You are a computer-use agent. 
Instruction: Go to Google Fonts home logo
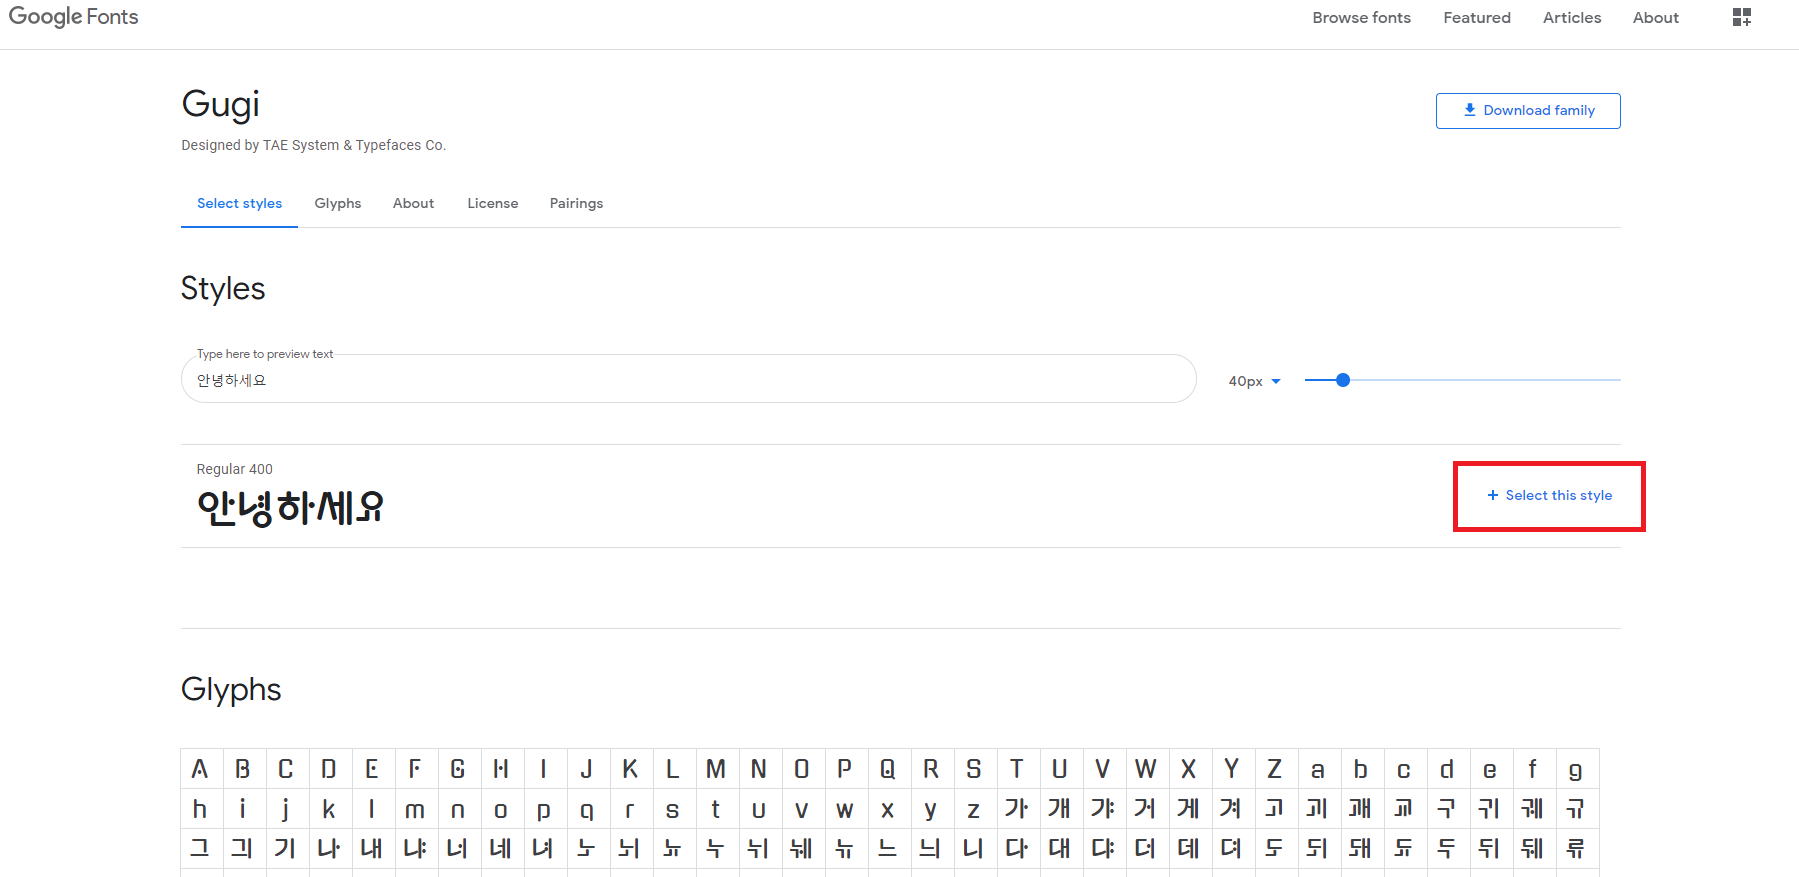[x=74, y=17]
